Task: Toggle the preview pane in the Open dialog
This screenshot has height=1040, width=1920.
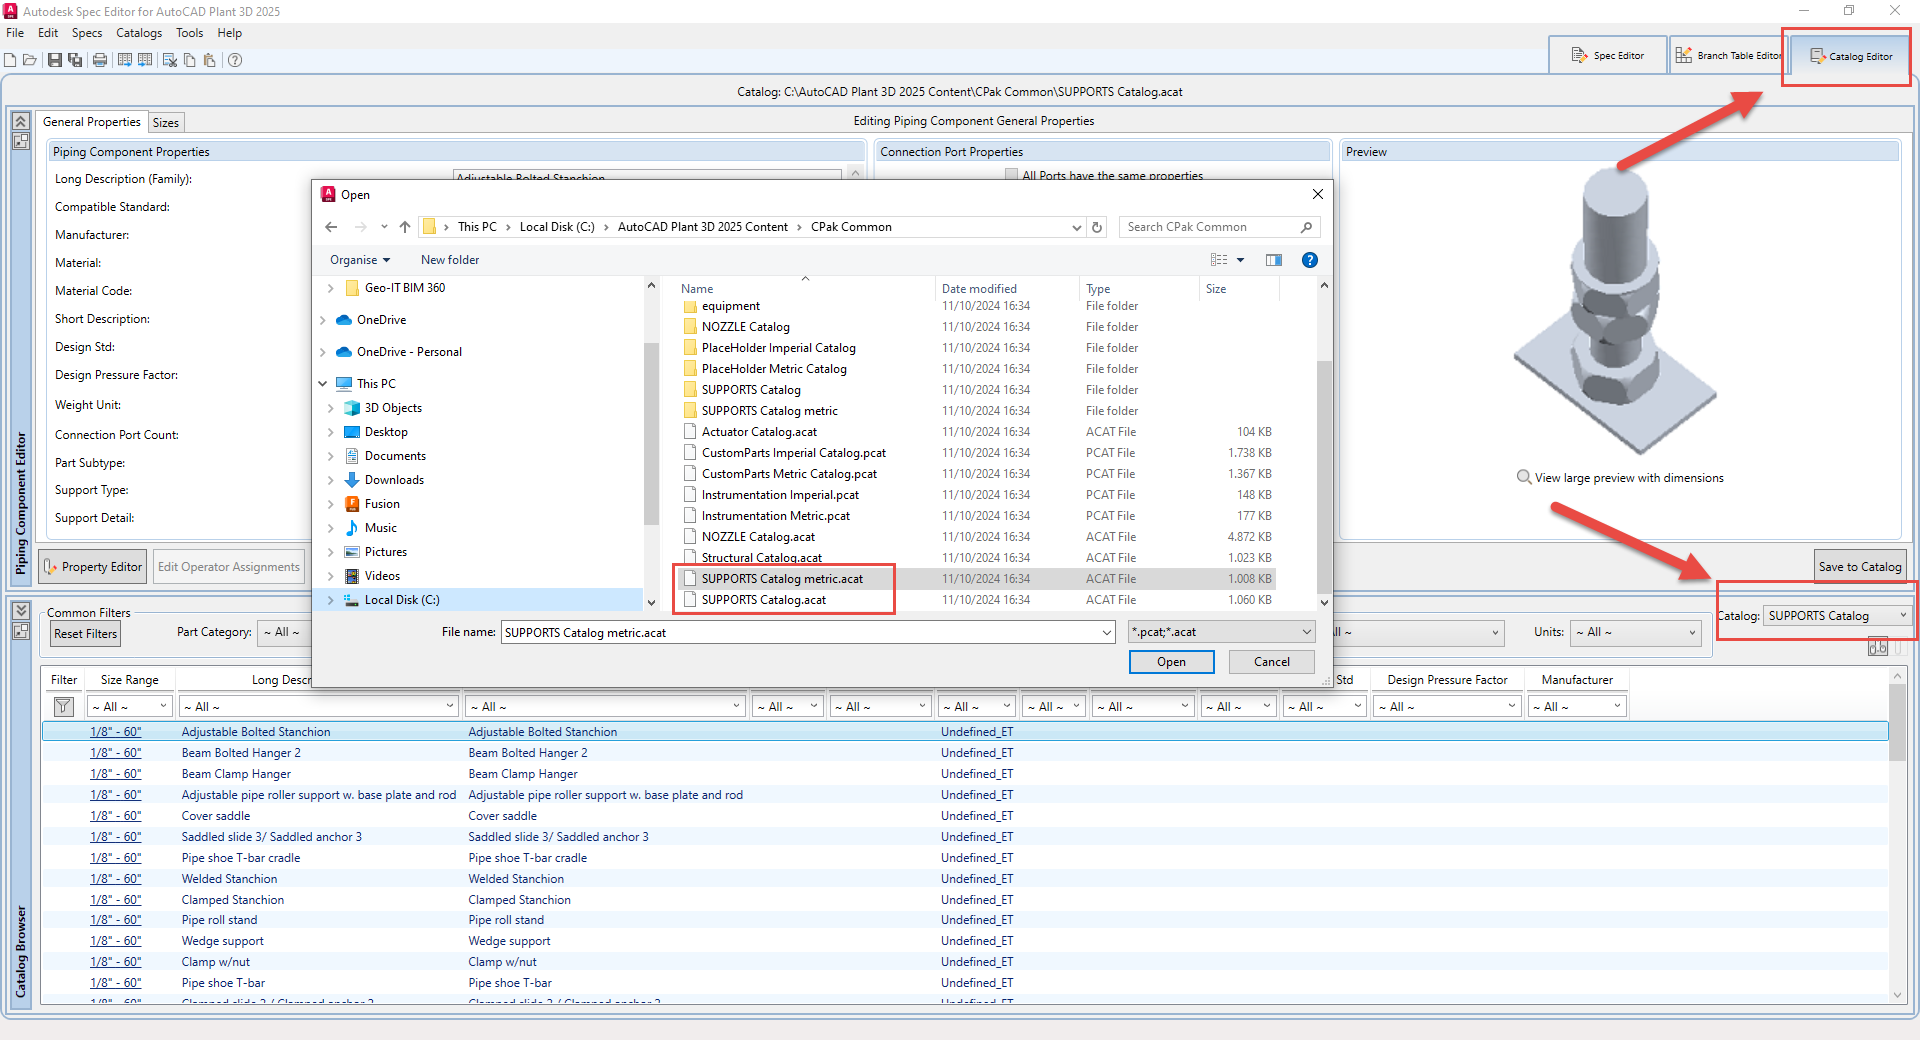Action: point(1273,260)
